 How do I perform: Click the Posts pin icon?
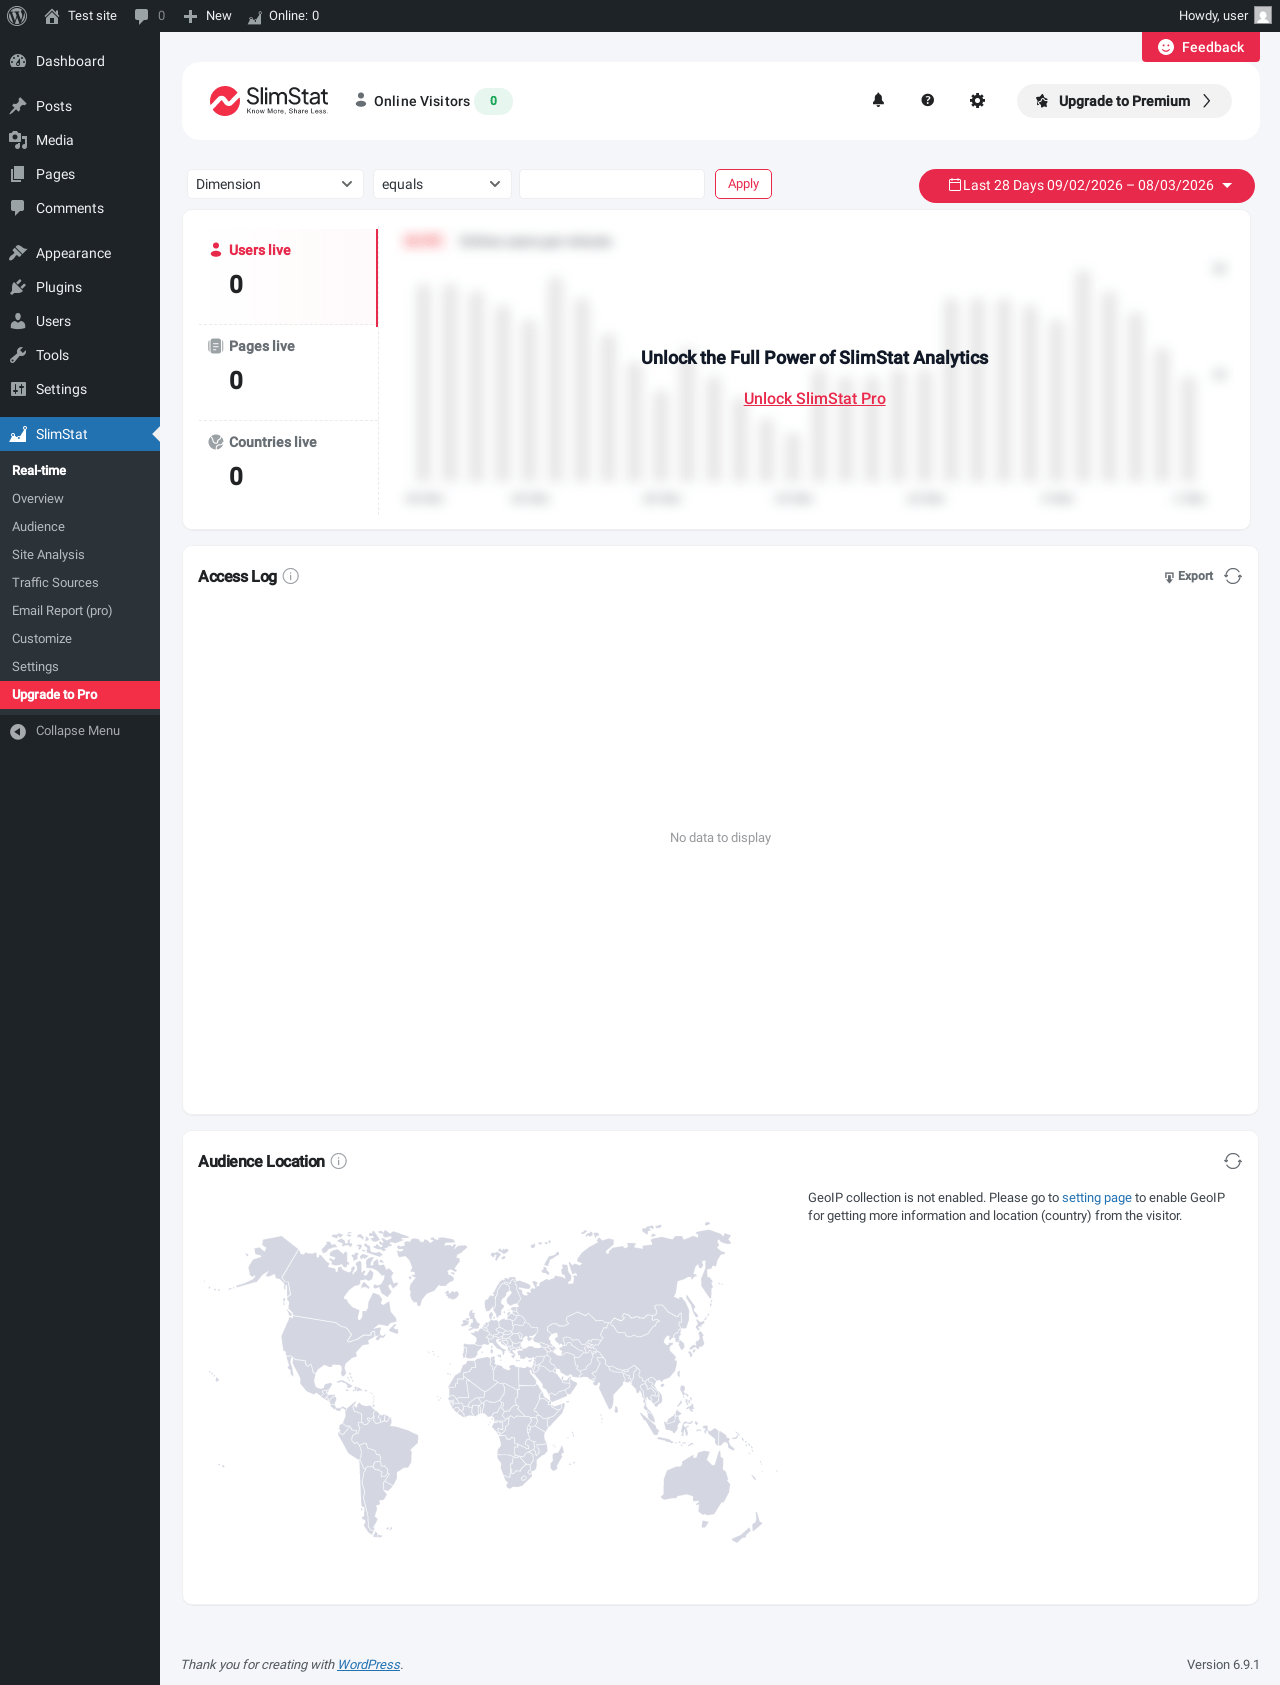pos(18,106)
